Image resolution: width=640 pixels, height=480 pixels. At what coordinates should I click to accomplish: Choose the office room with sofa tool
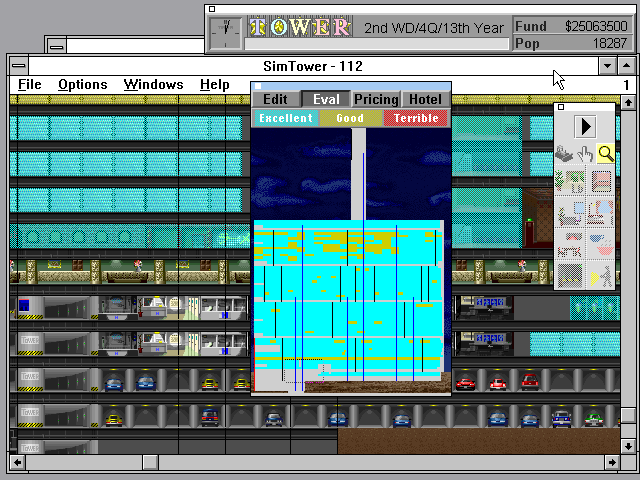click(570, 213)
